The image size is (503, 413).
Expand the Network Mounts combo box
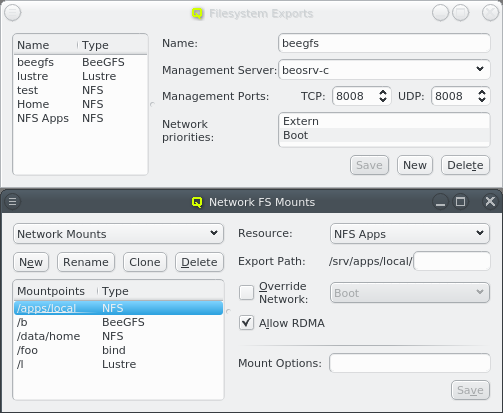pyautogui.click(x=118, y=234)
